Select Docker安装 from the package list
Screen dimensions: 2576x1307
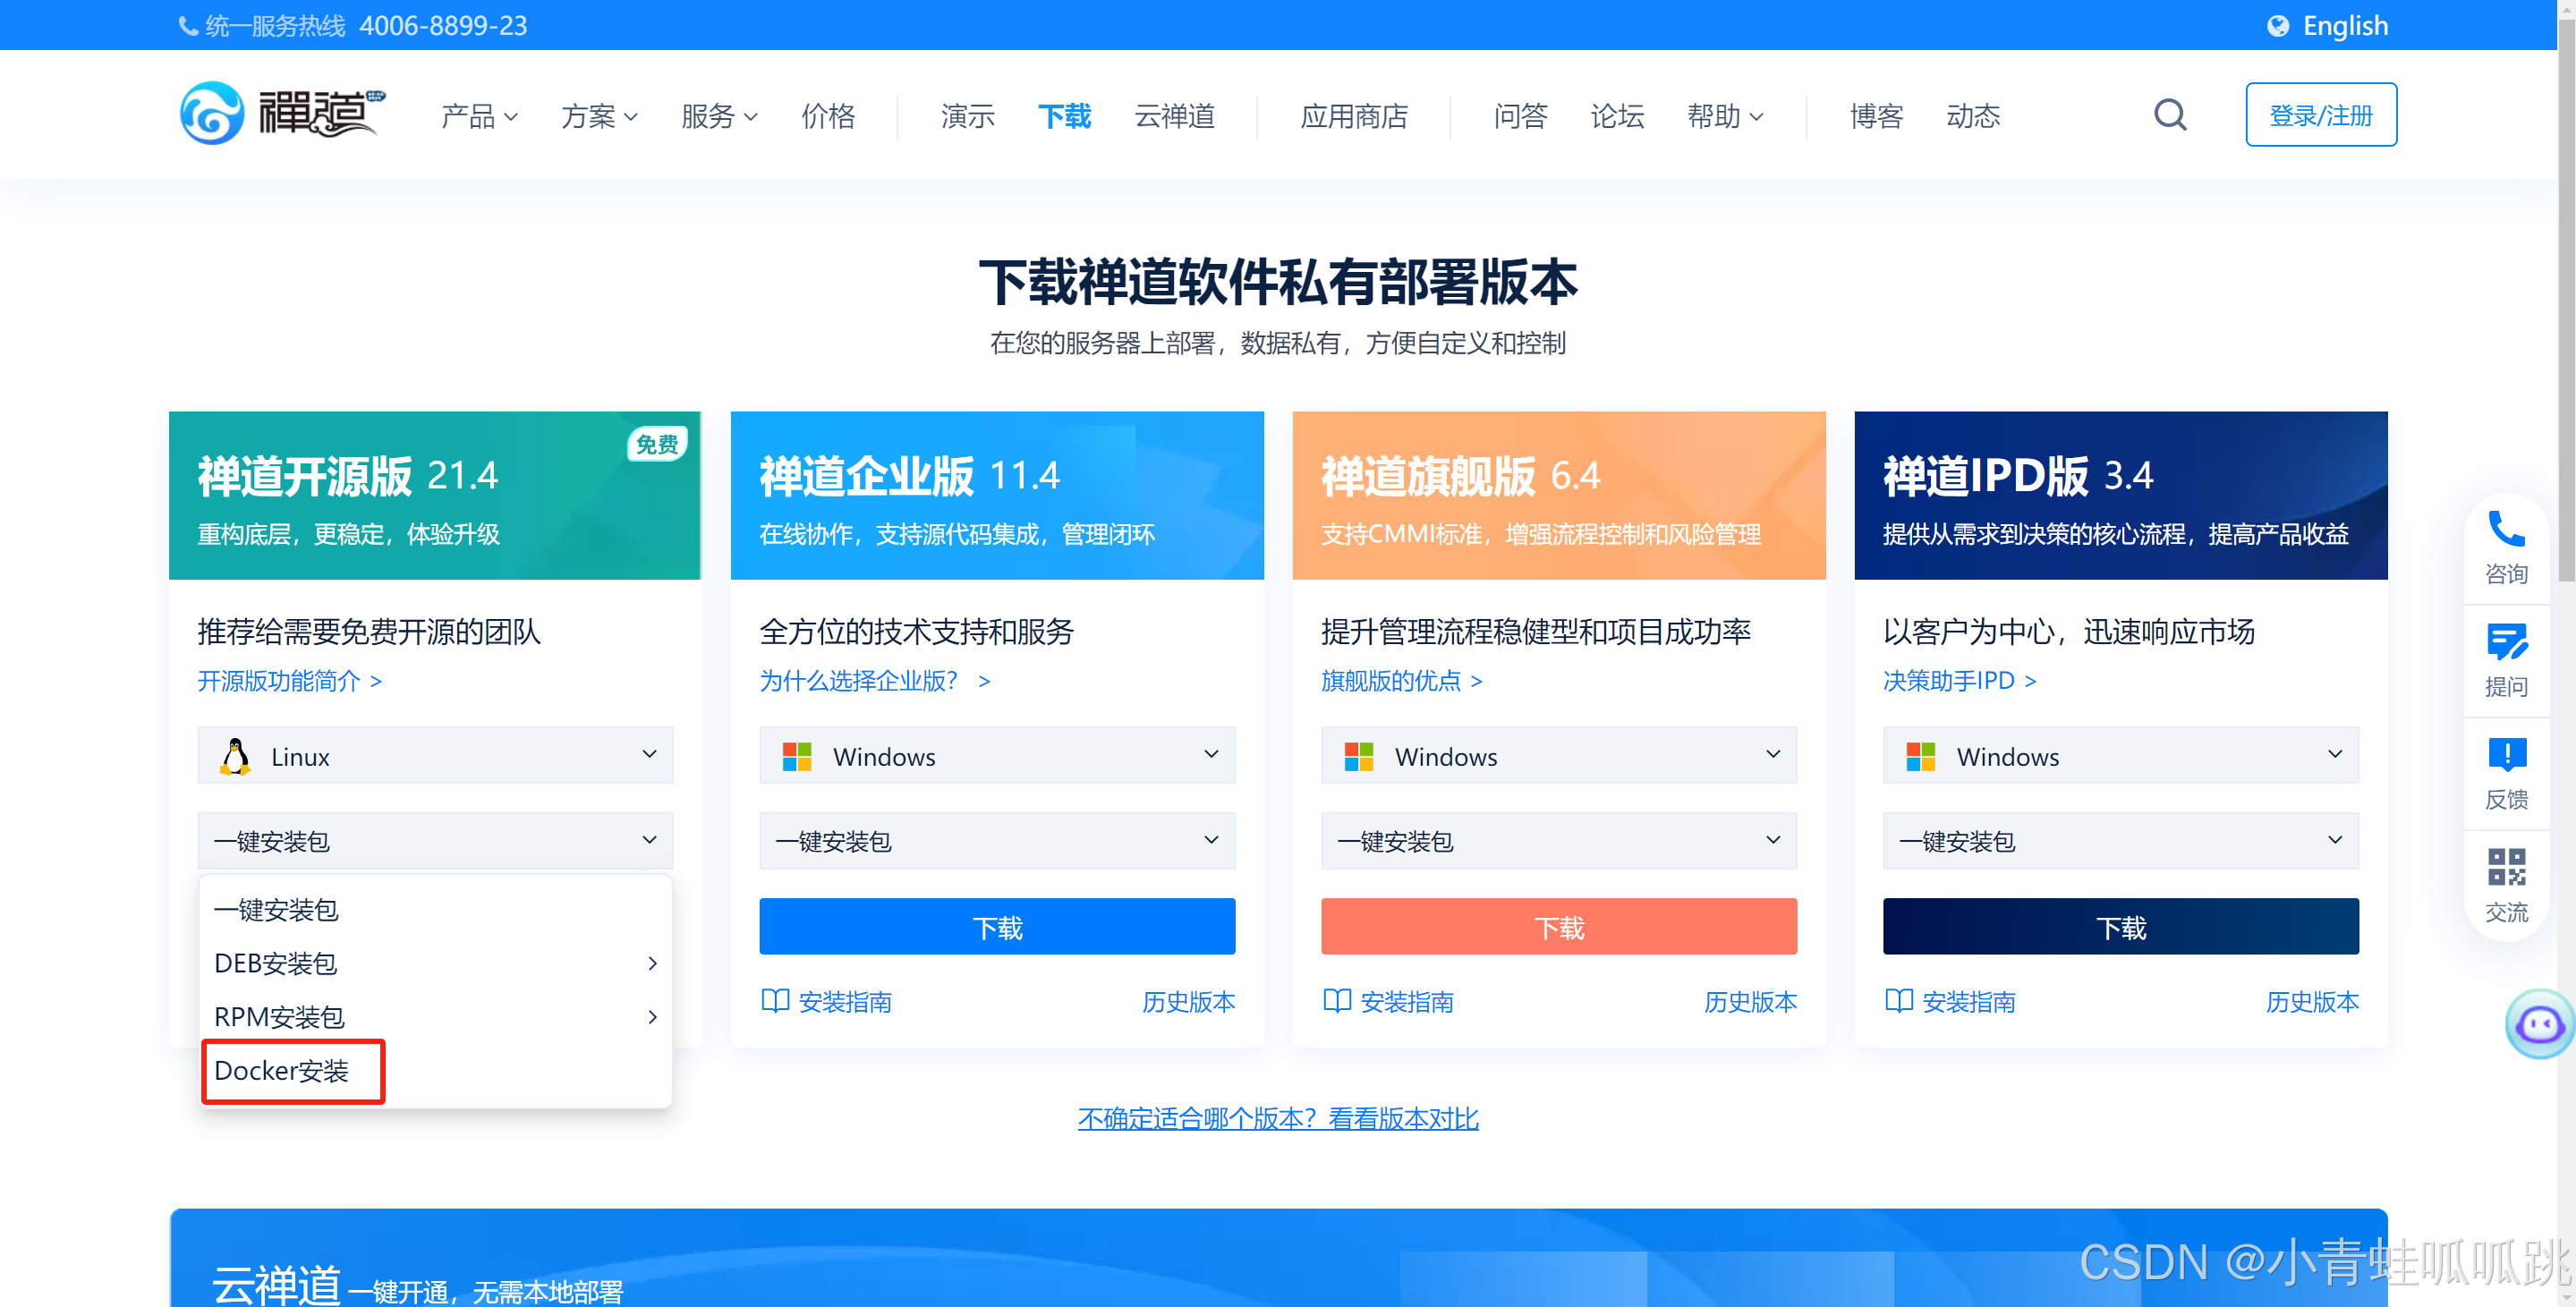click(x=282, y=1070)
